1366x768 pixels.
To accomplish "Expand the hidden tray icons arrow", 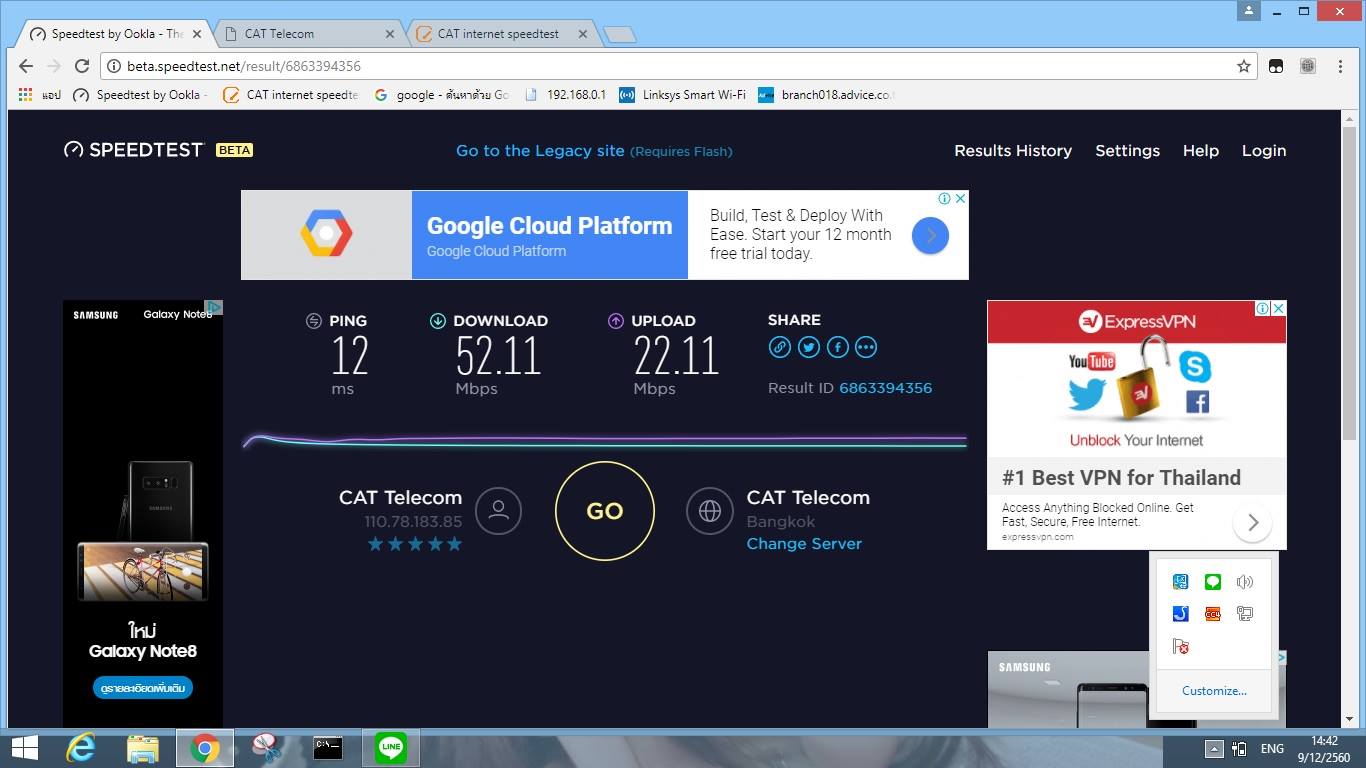I will click(x=1214, y=748).
